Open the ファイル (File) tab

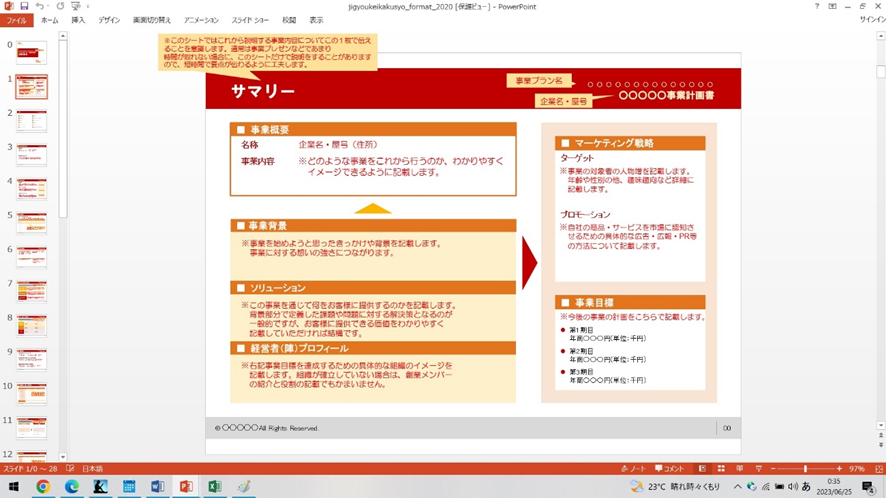16,20
